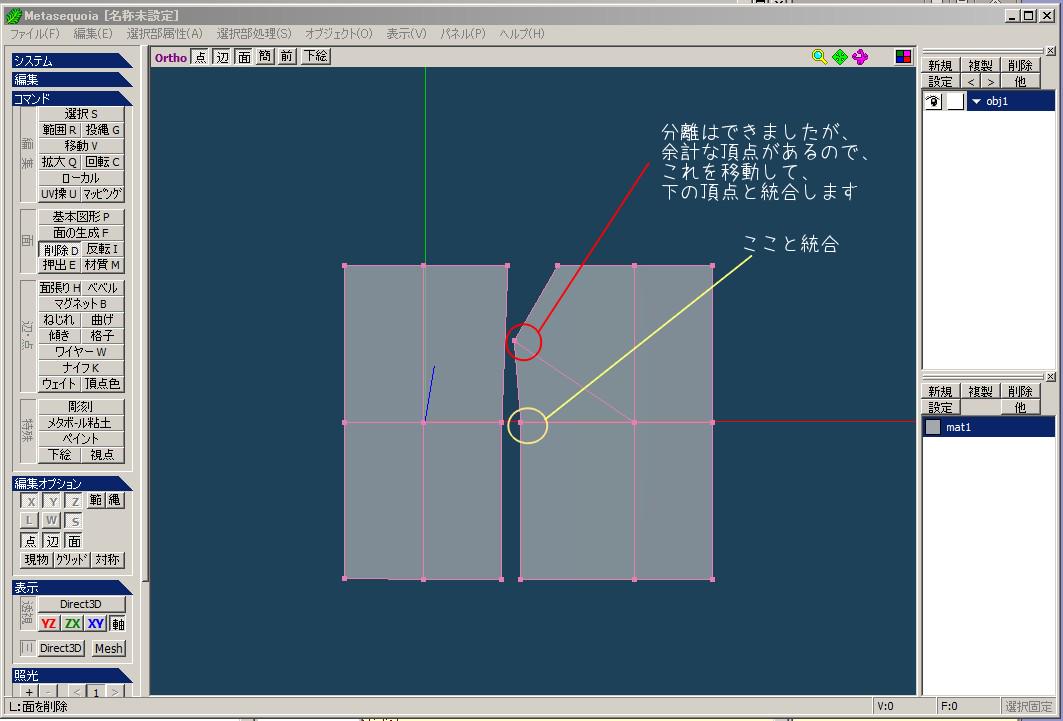Image resolution: width=1063 pixels, height=721 pixels.
Task: Choose the 回転 C rotate command
Action: coord(102,162)
